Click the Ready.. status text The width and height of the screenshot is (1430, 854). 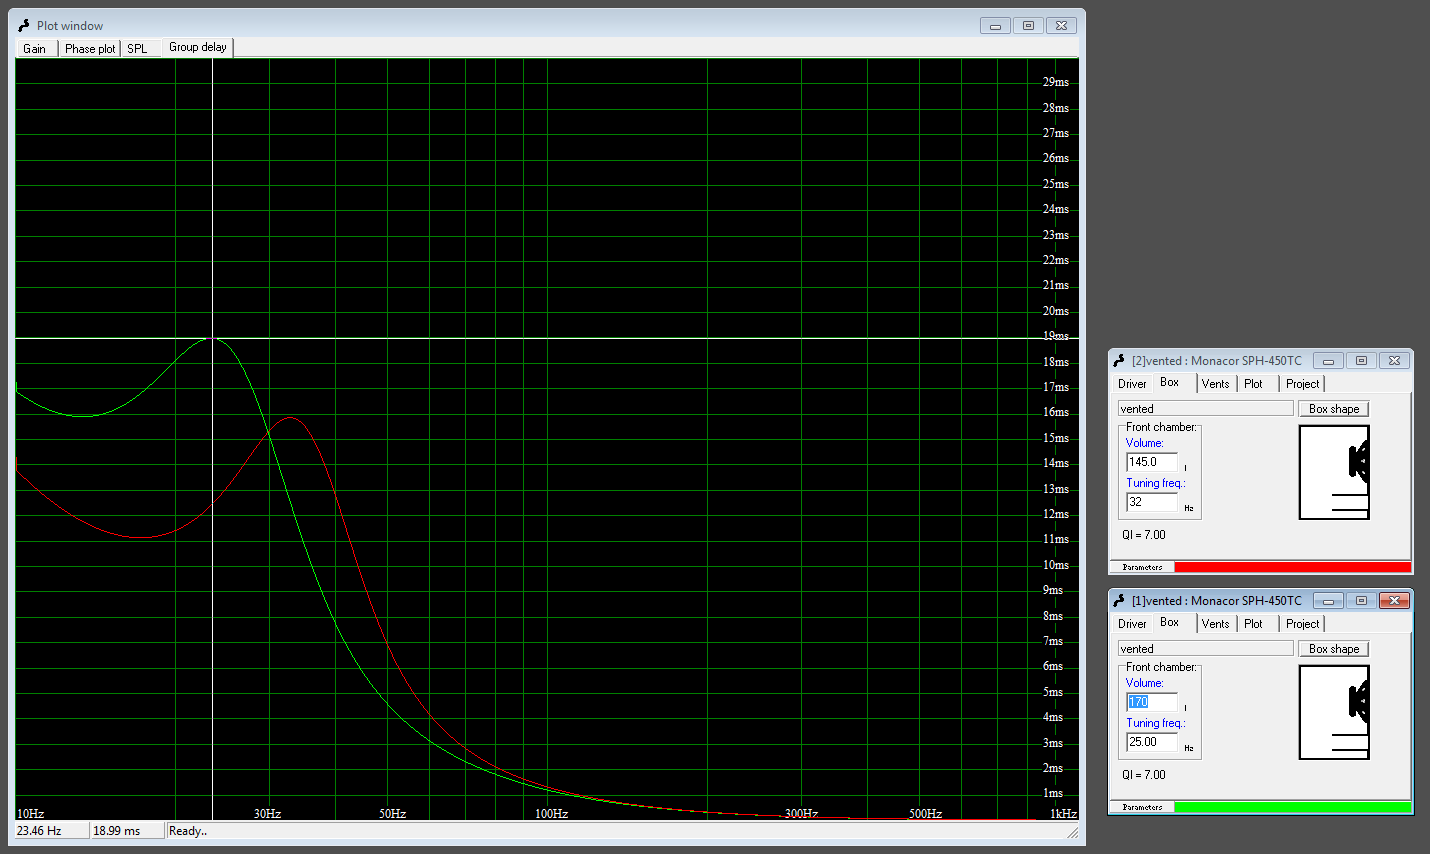tap(188, 831)
